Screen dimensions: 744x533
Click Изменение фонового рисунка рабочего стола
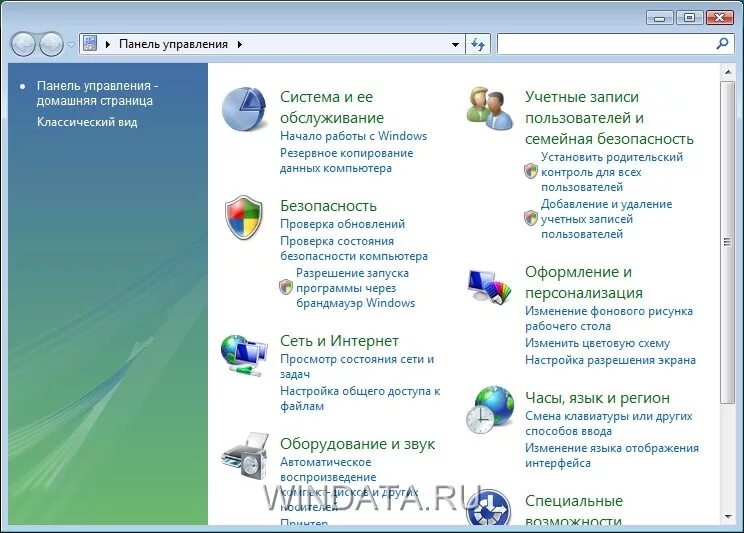tap(609, 318)
